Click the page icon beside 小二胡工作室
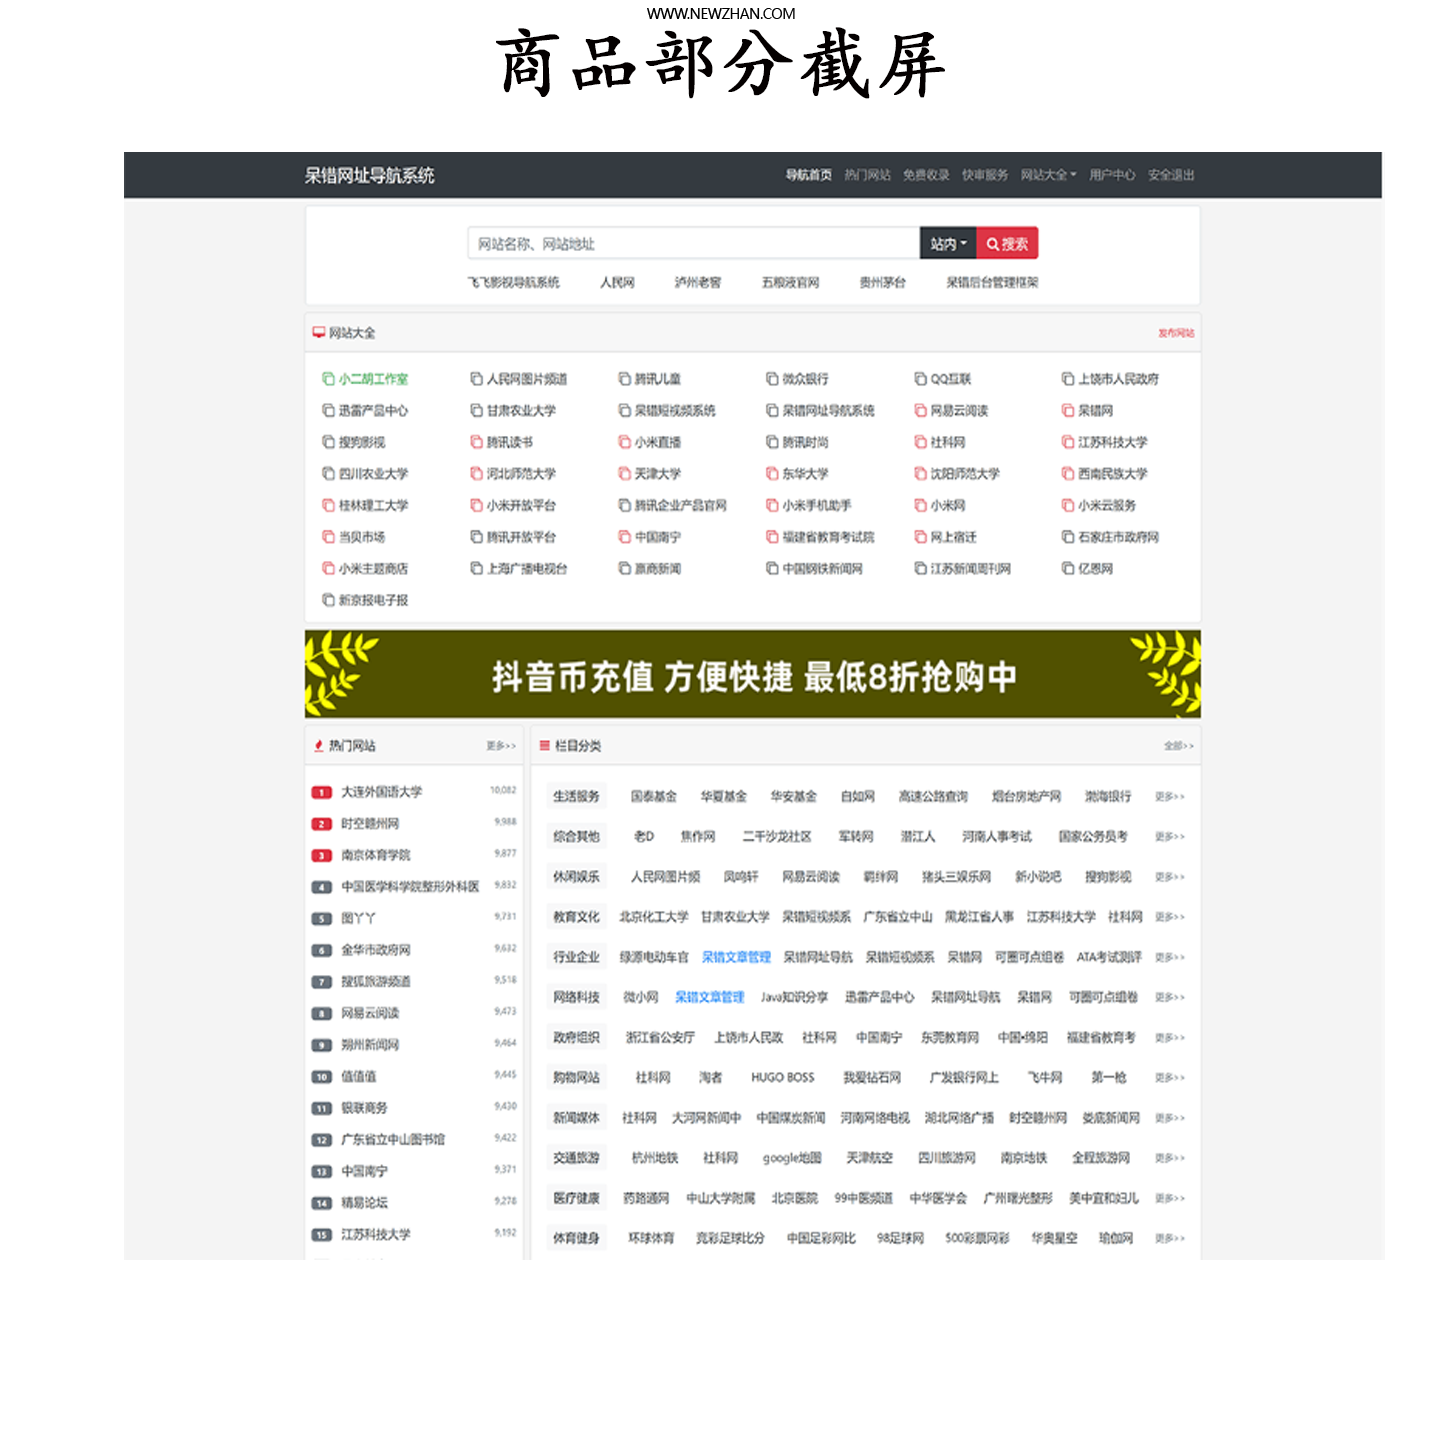The height and width of the screenshot is (1440, 1440). [325, 378]
